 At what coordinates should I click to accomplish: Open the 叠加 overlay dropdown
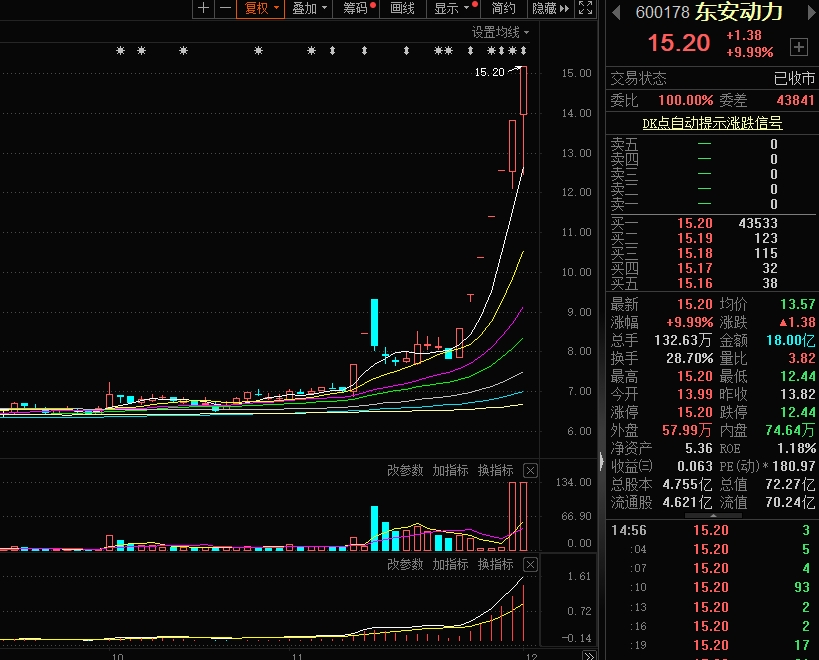click(309, 8)
